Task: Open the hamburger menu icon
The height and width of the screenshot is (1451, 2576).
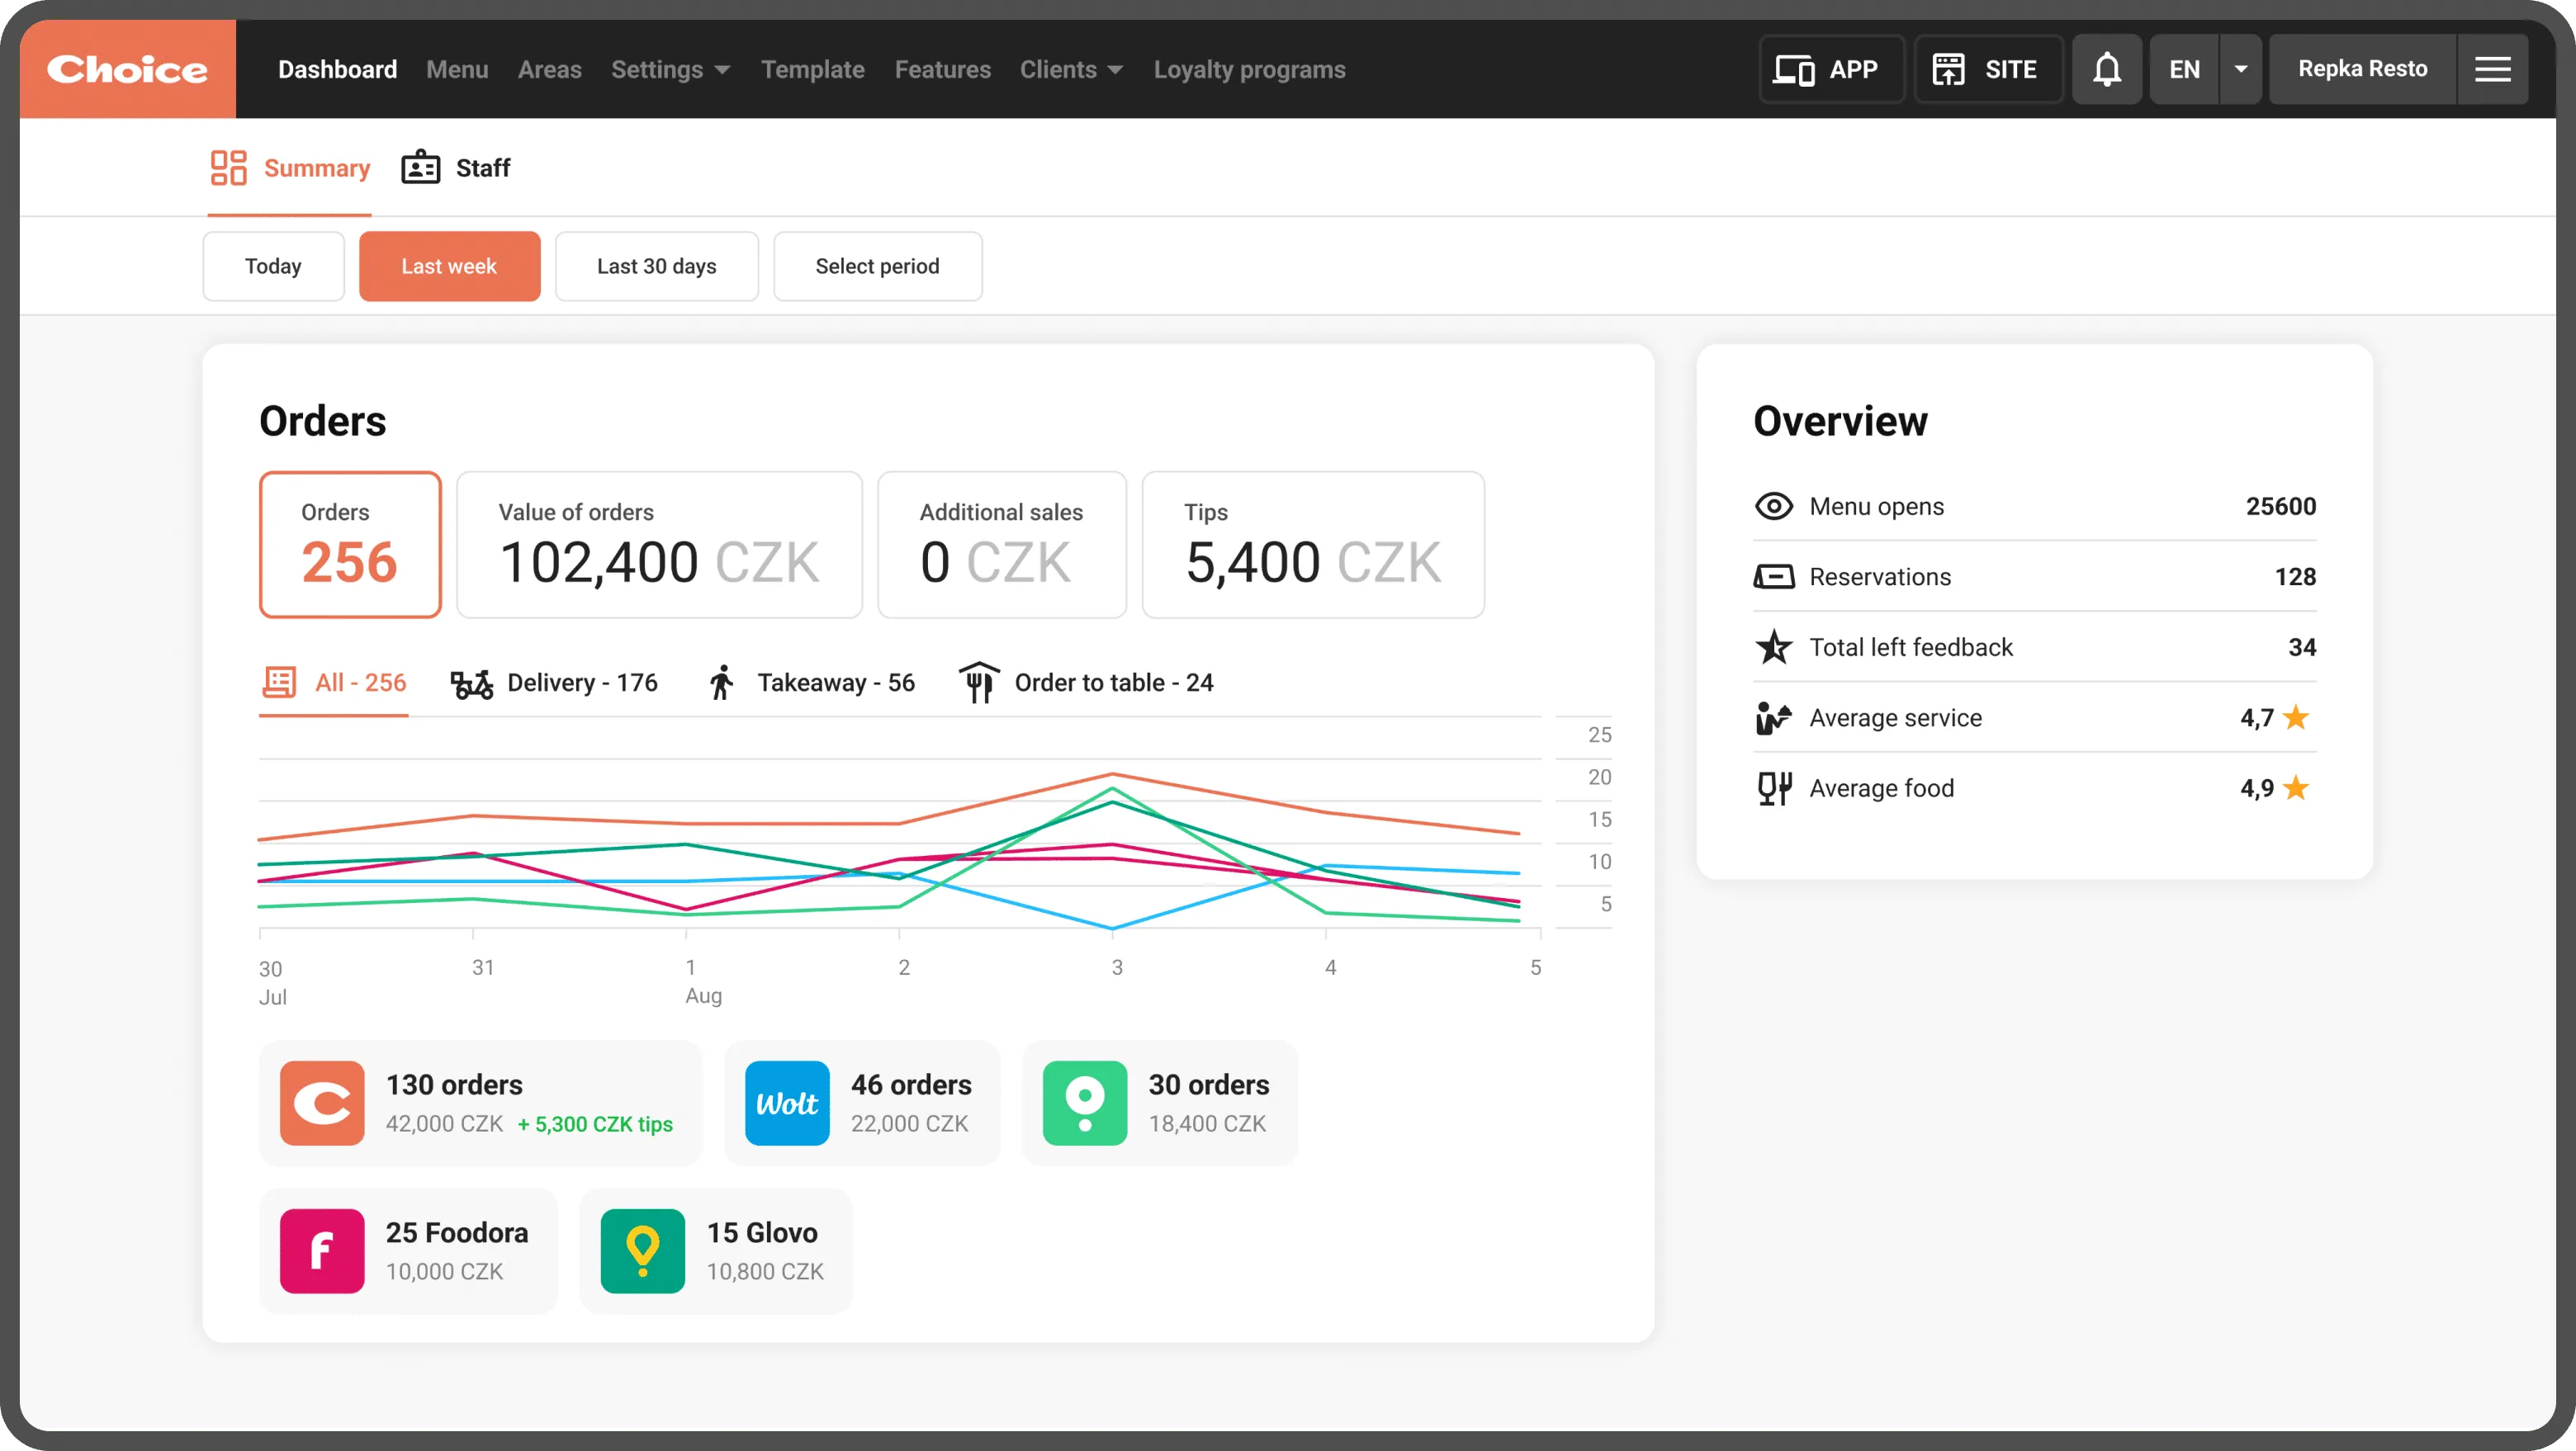Action: (2492, 69)
